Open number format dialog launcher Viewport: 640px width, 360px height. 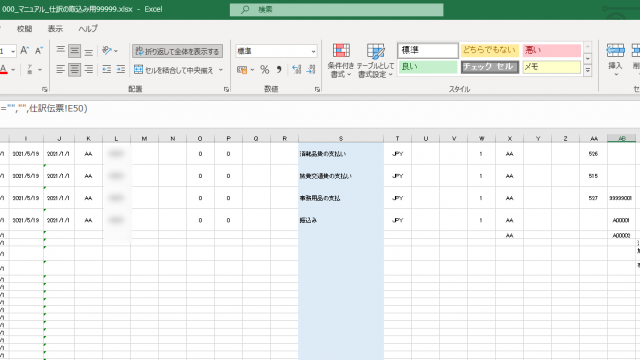point(317,89)
